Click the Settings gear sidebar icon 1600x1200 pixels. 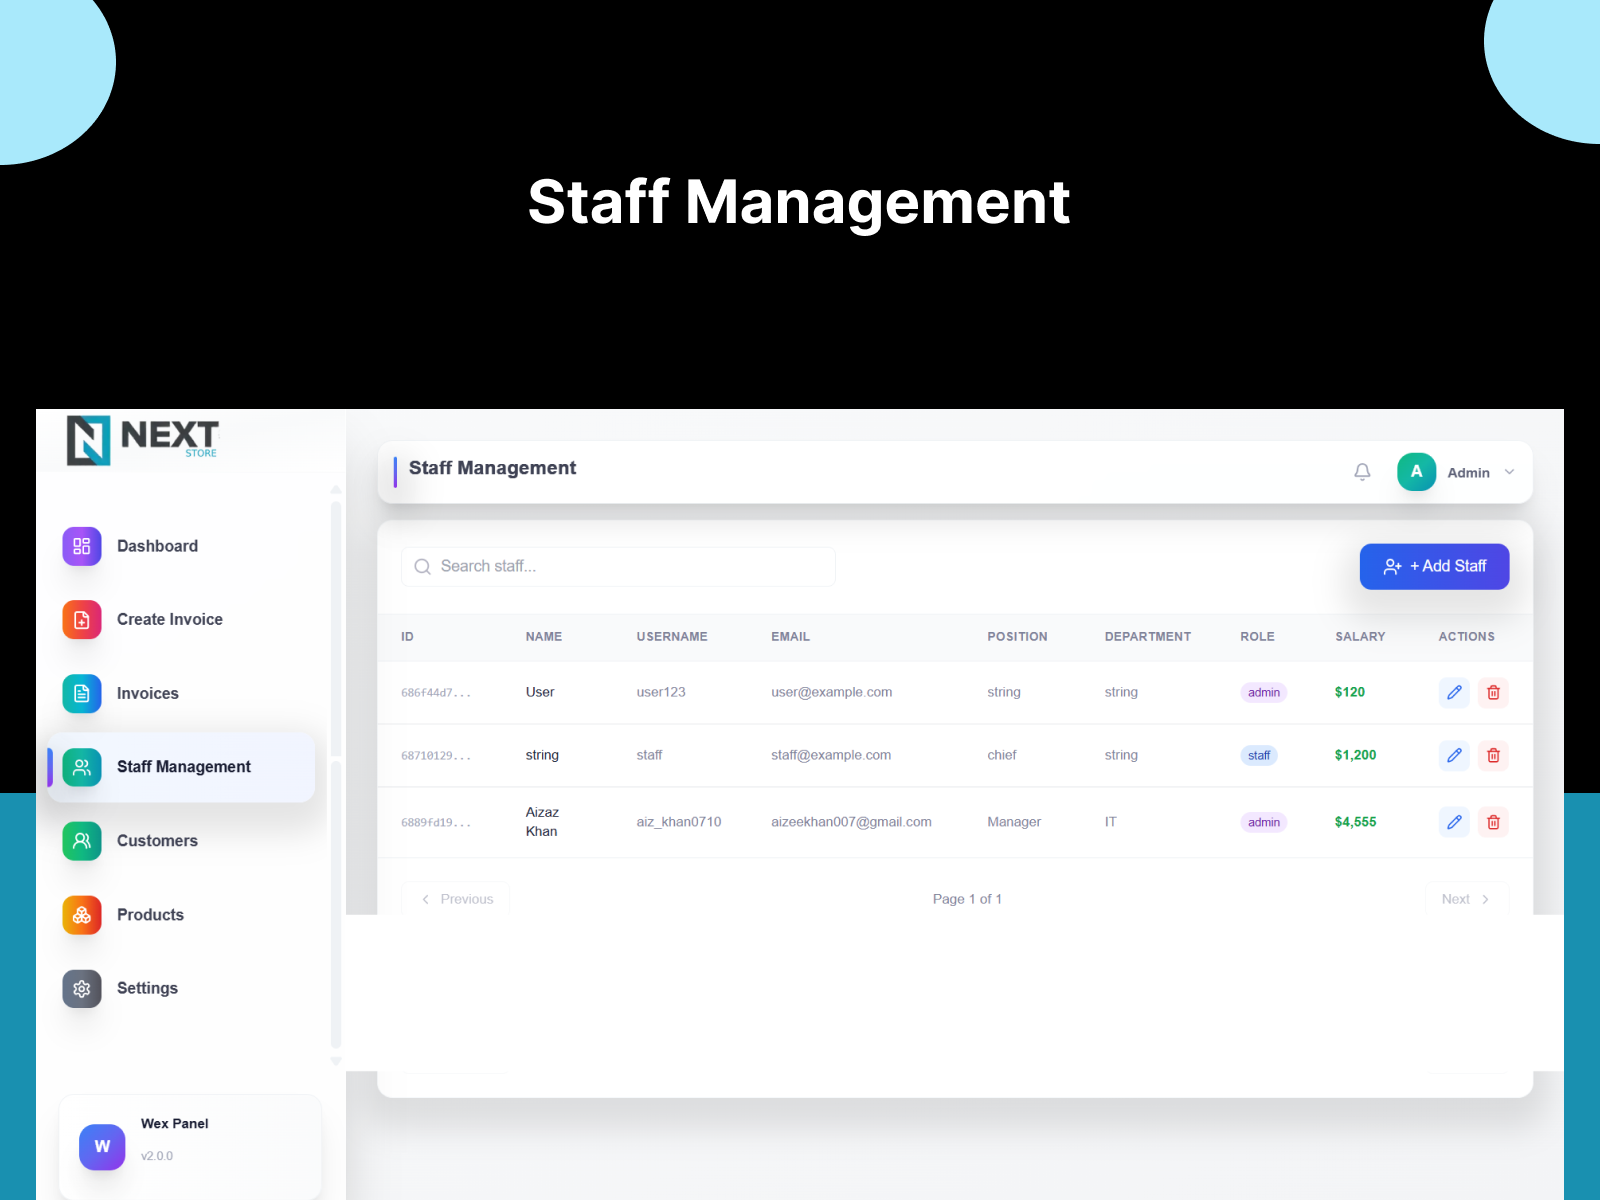coord(82,988)
